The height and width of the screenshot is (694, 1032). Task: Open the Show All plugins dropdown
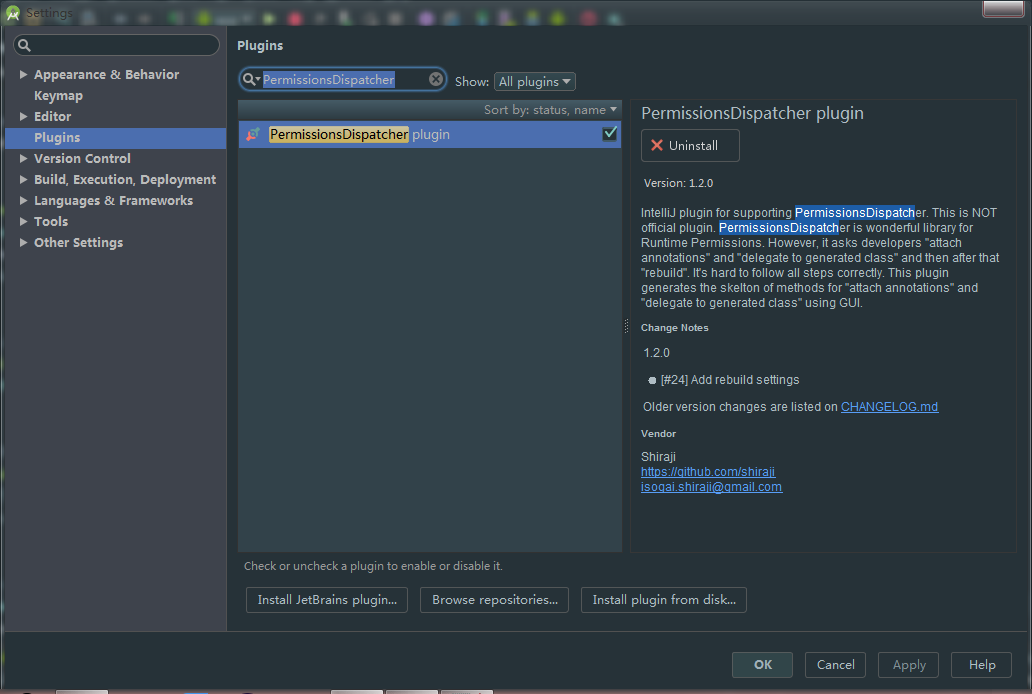535,82
